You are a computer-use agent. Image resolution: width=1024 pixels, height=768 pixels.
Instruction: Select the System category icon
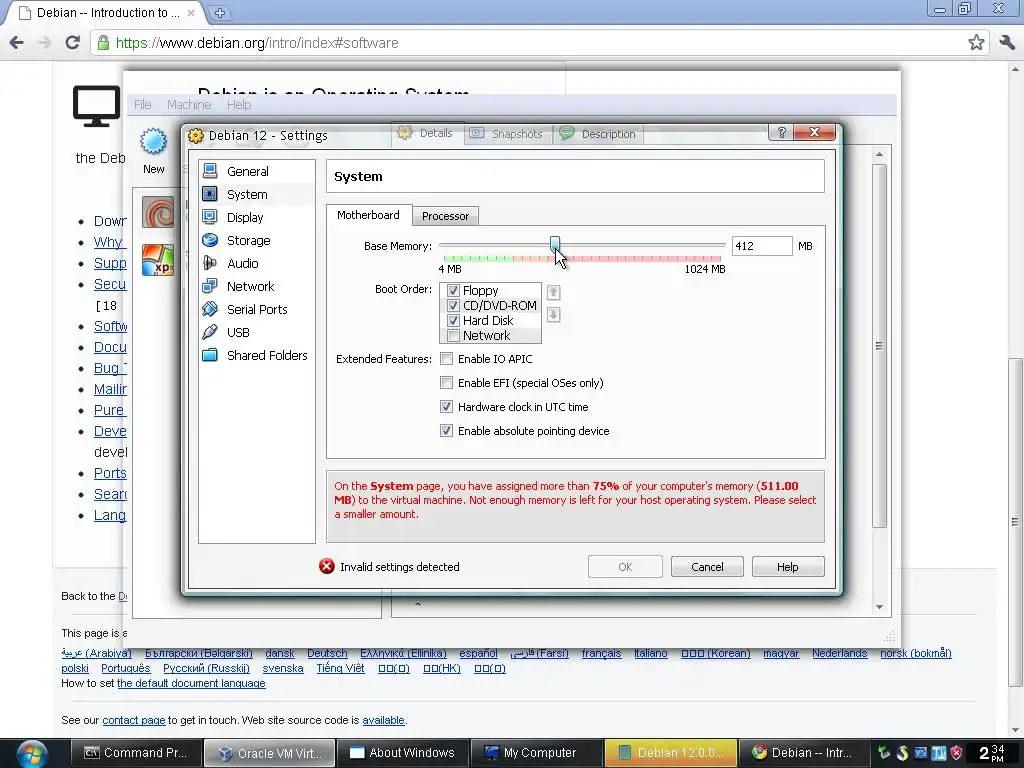[210, 194]
